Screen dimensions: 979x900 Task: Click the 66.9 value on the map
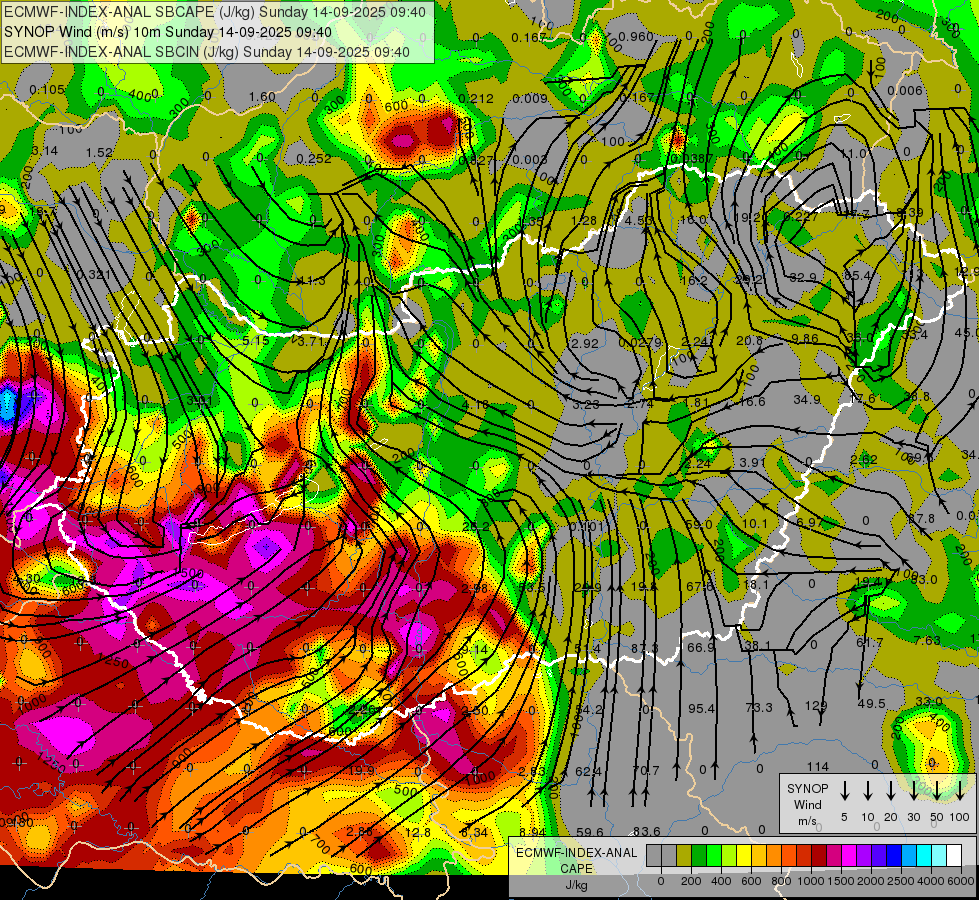701,648
